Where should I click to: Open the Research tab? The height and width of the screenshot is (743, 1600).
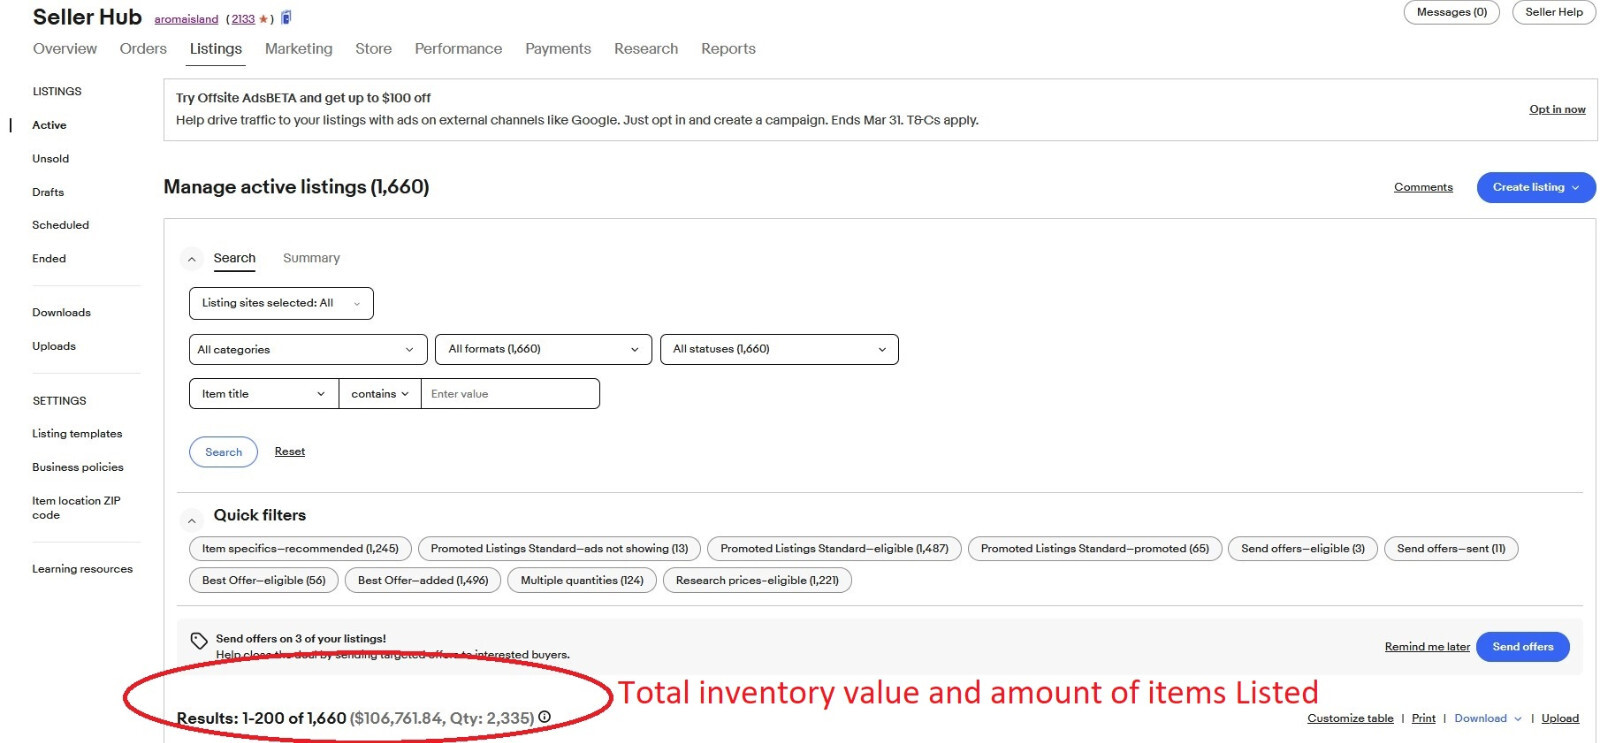pyautogui.click(x=646, y=49)
